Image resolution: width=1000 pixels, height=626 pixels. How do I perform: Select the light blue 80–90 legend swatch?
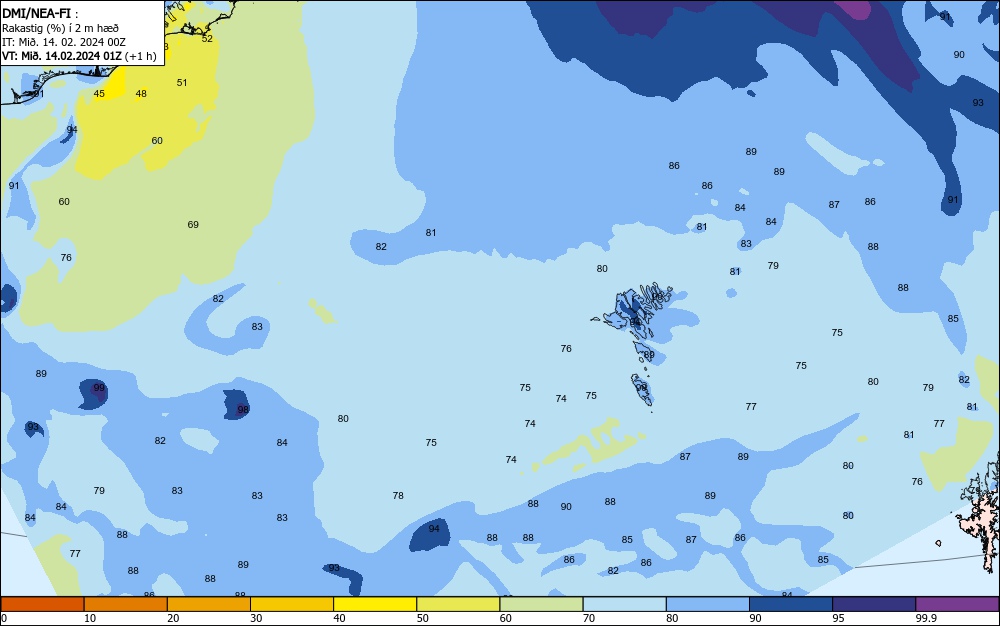(x=708, y=604)
